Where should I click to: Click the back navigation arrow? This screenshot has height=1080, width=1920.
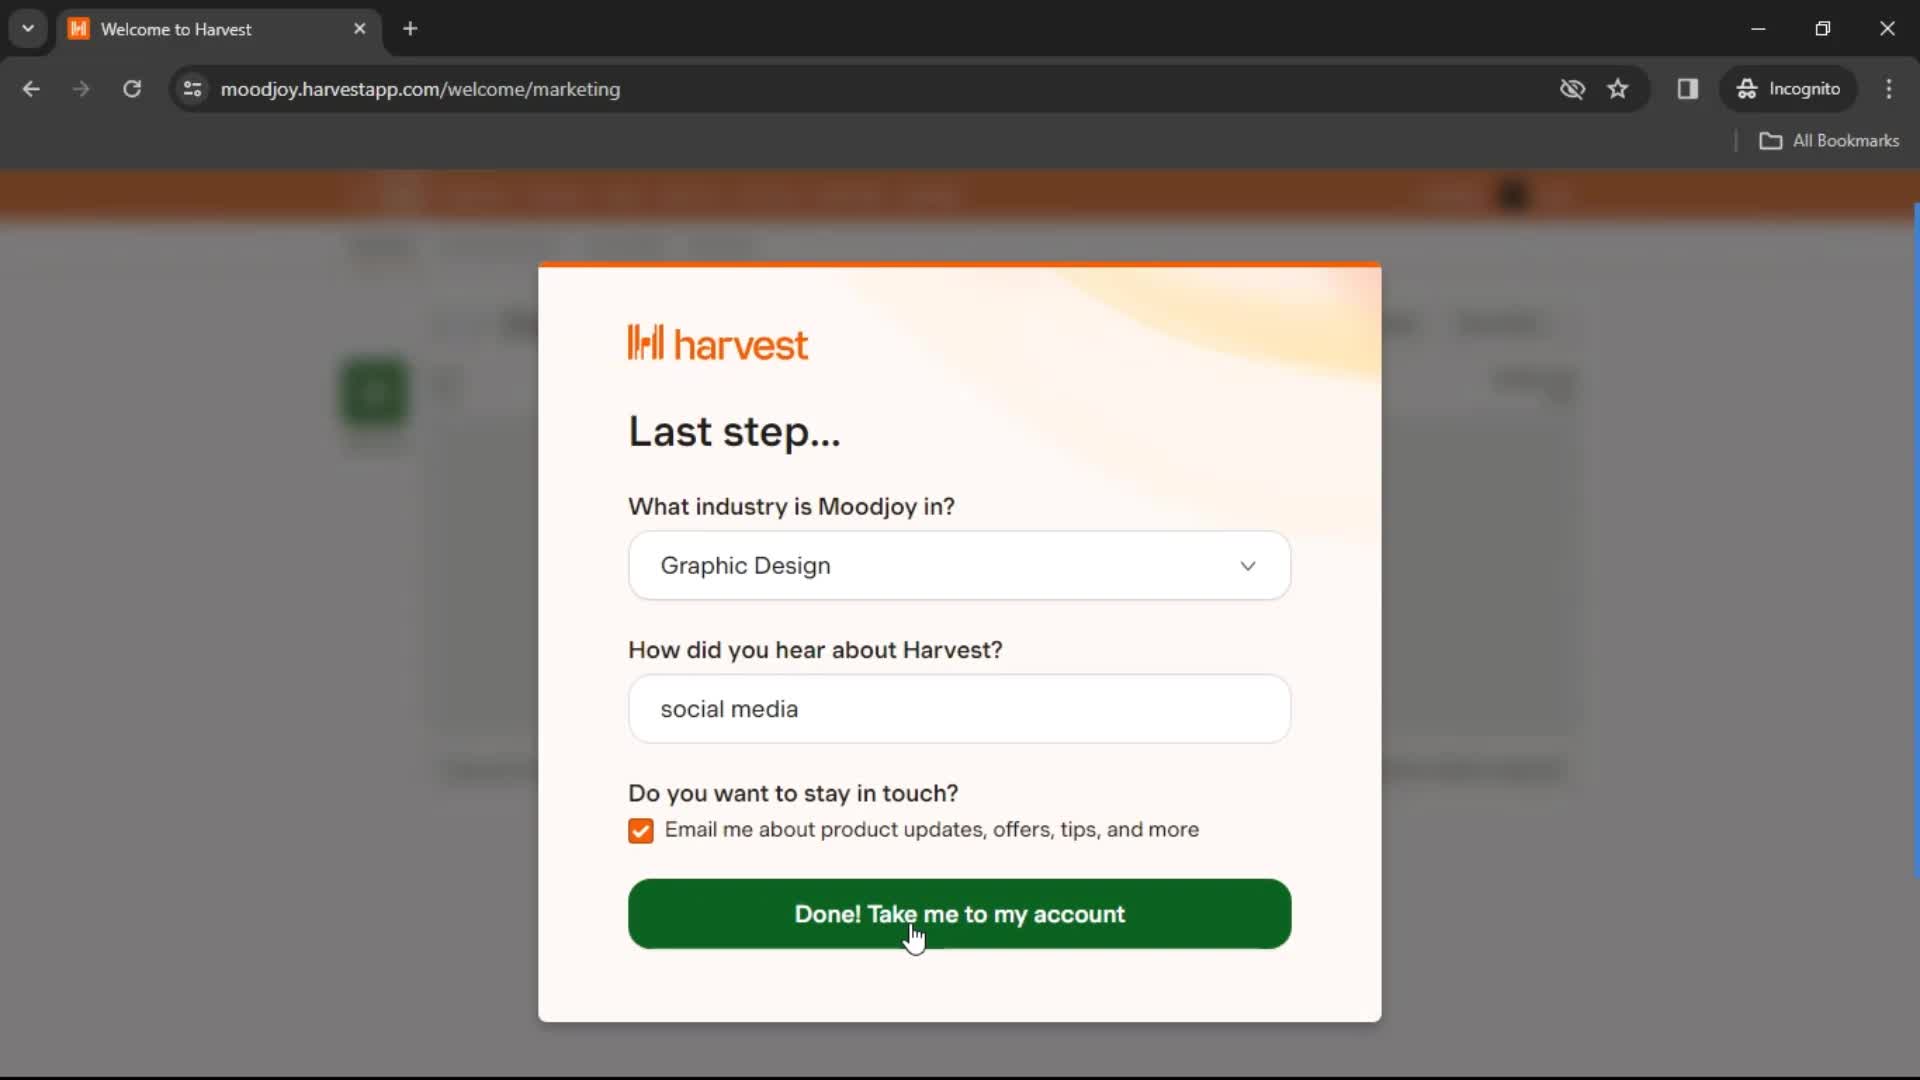32,88
